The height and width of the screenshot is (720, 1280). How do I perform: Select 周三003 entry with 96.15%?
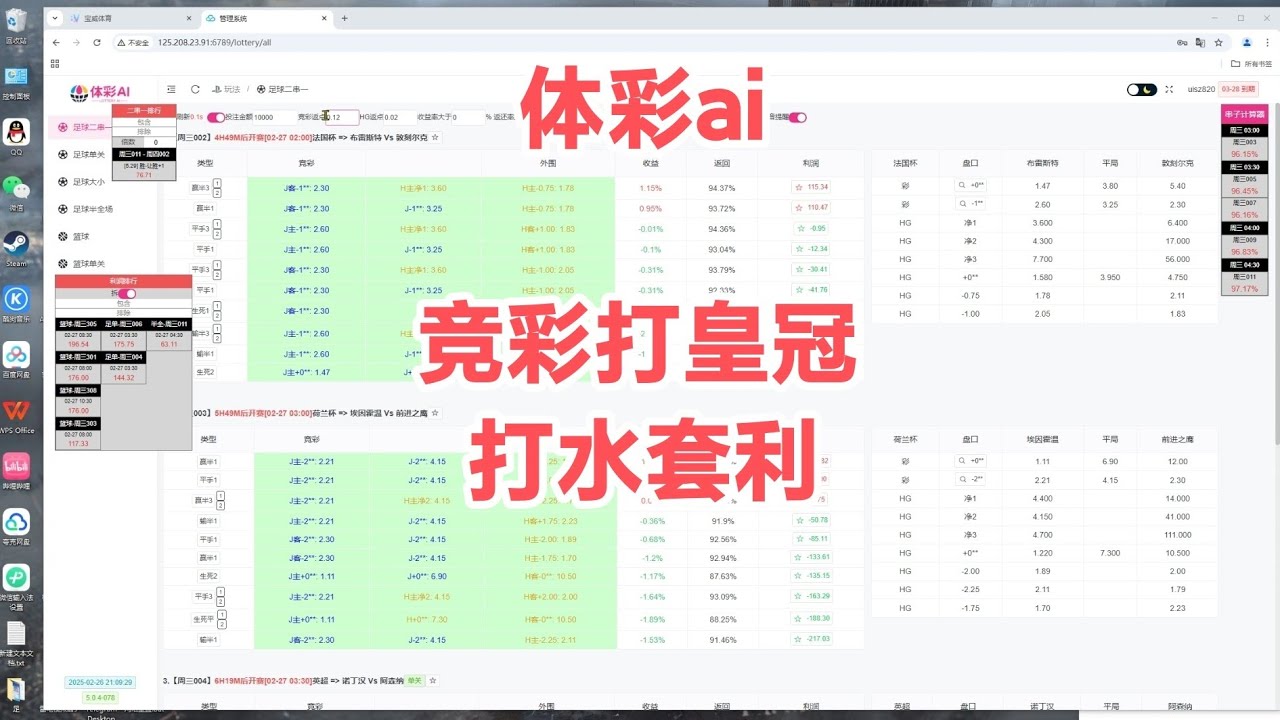(1244, 148)
